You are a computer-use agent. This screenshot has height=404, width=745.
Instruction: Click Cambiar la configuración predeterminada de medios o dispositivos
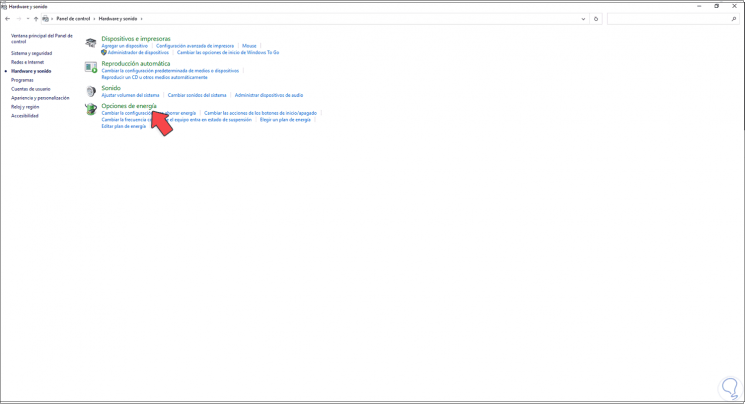[x=170, y=71]
